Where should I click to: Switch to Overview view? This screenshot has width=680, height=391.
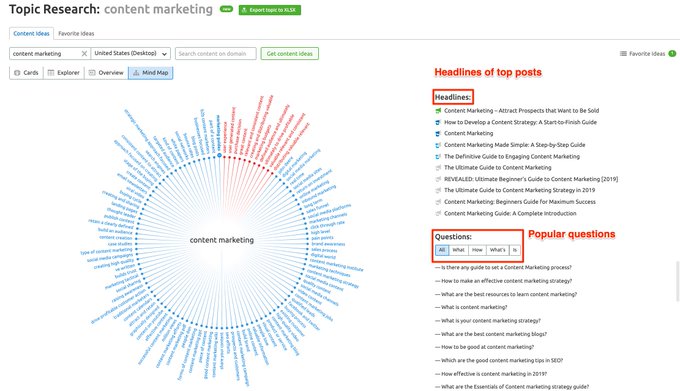point(106,73)
